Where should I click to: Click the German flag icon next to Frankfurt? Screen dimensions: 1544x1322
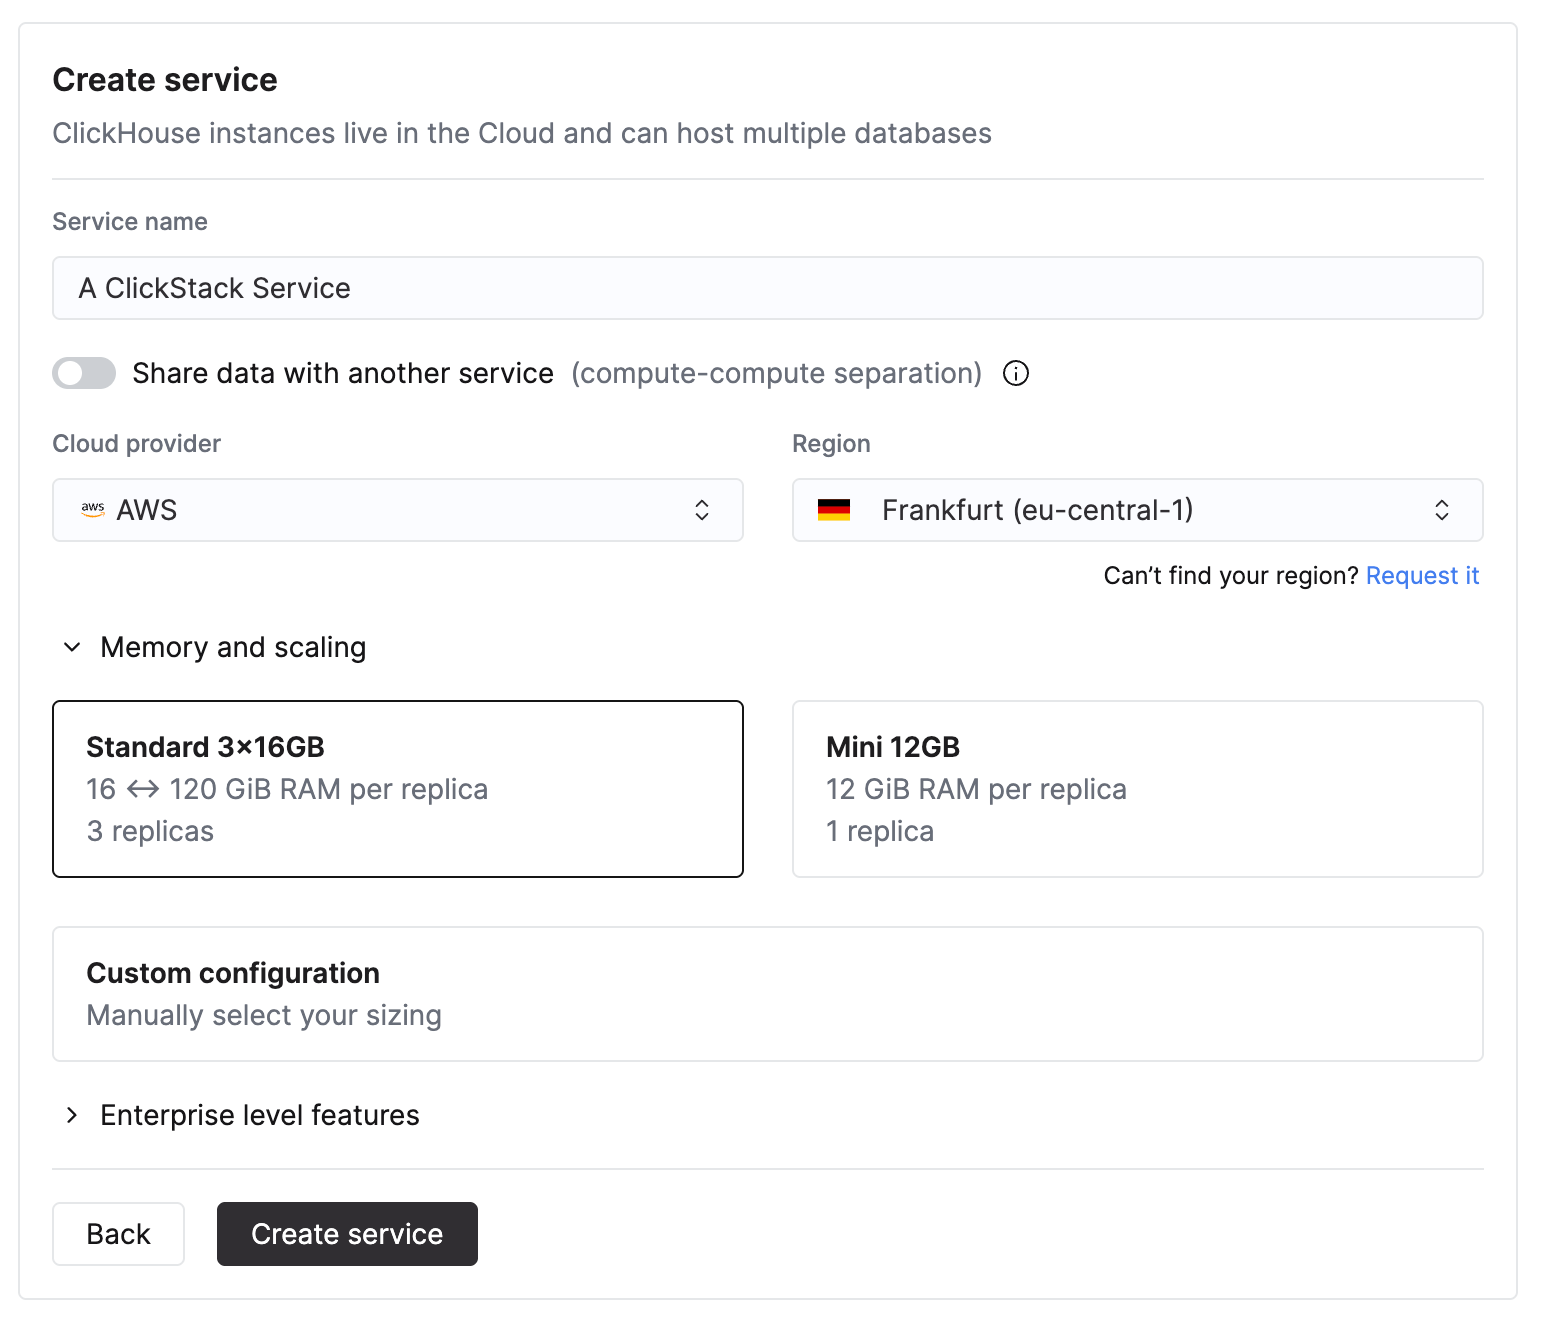(833, 510)
